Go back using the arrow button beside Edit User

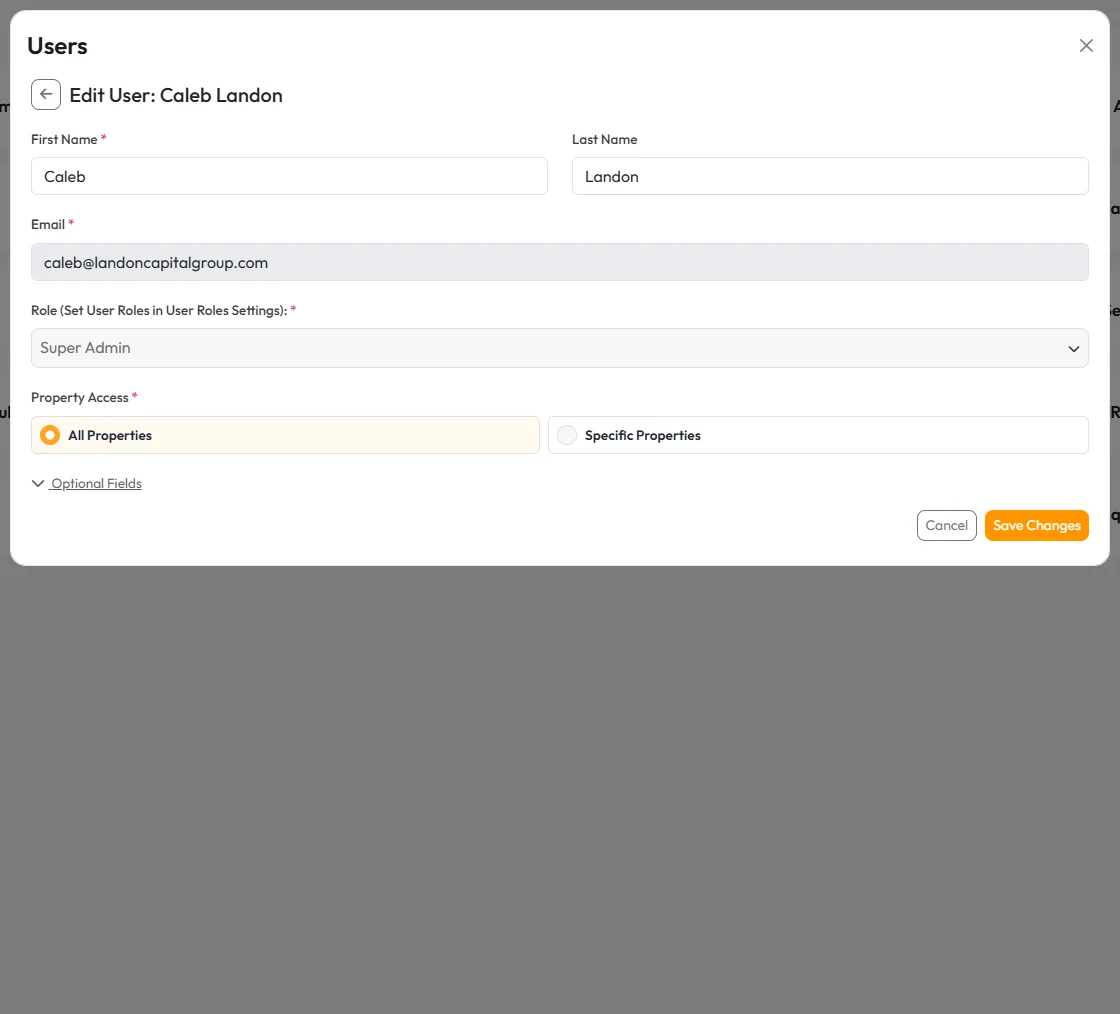(46, 94)
